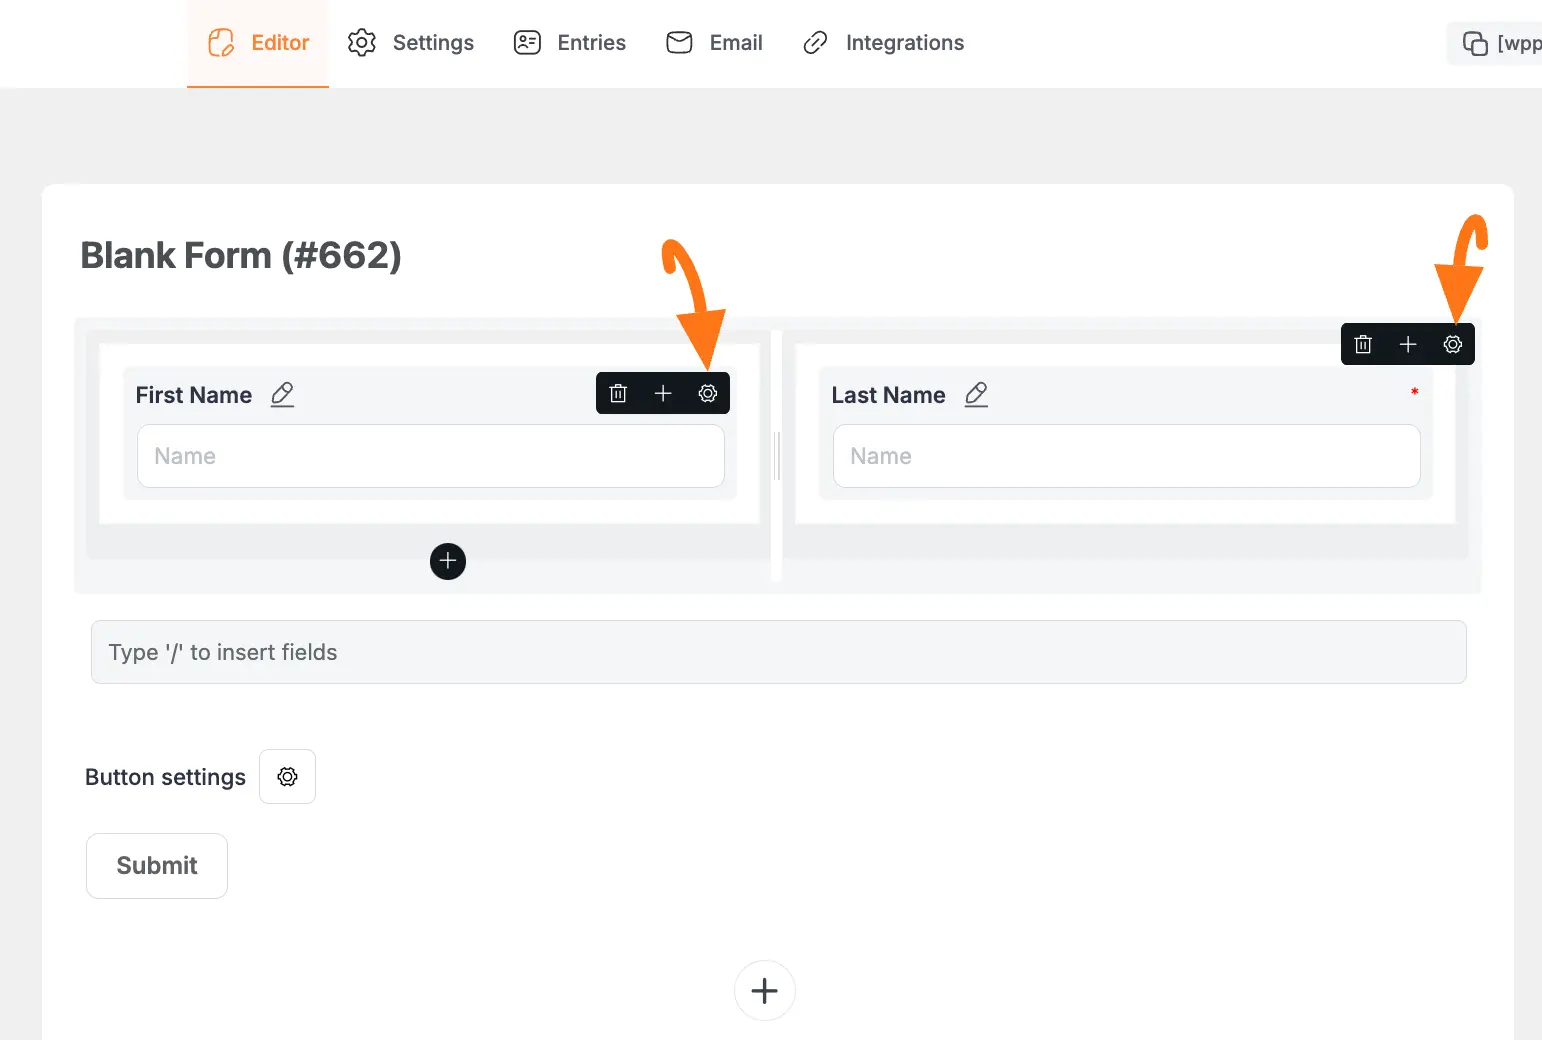
Task: Delete the Last Name field with the trash icon
Action: (1363, 344)
